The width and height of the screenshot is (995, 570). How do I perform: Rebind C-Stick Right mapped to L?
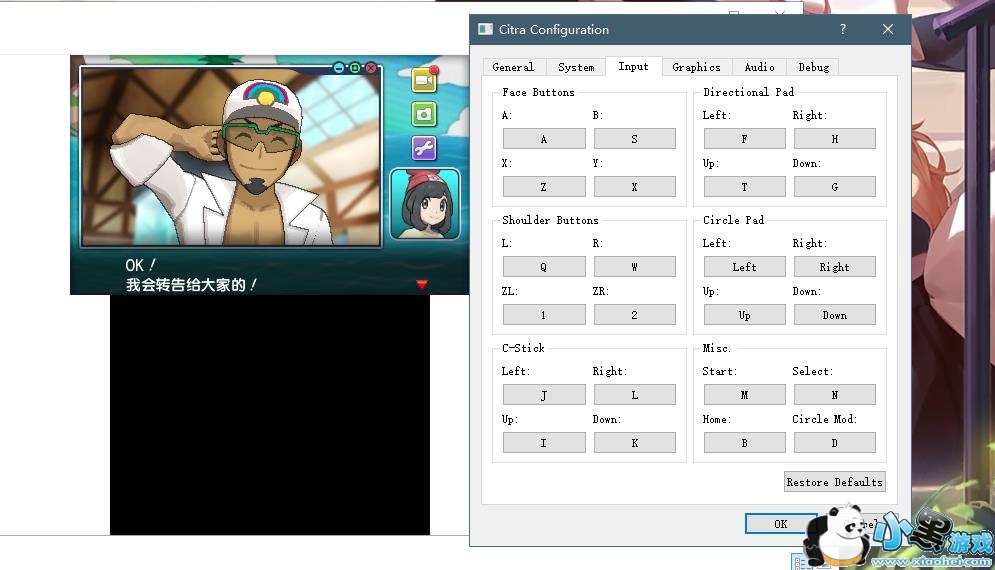[x=635, y=395]
